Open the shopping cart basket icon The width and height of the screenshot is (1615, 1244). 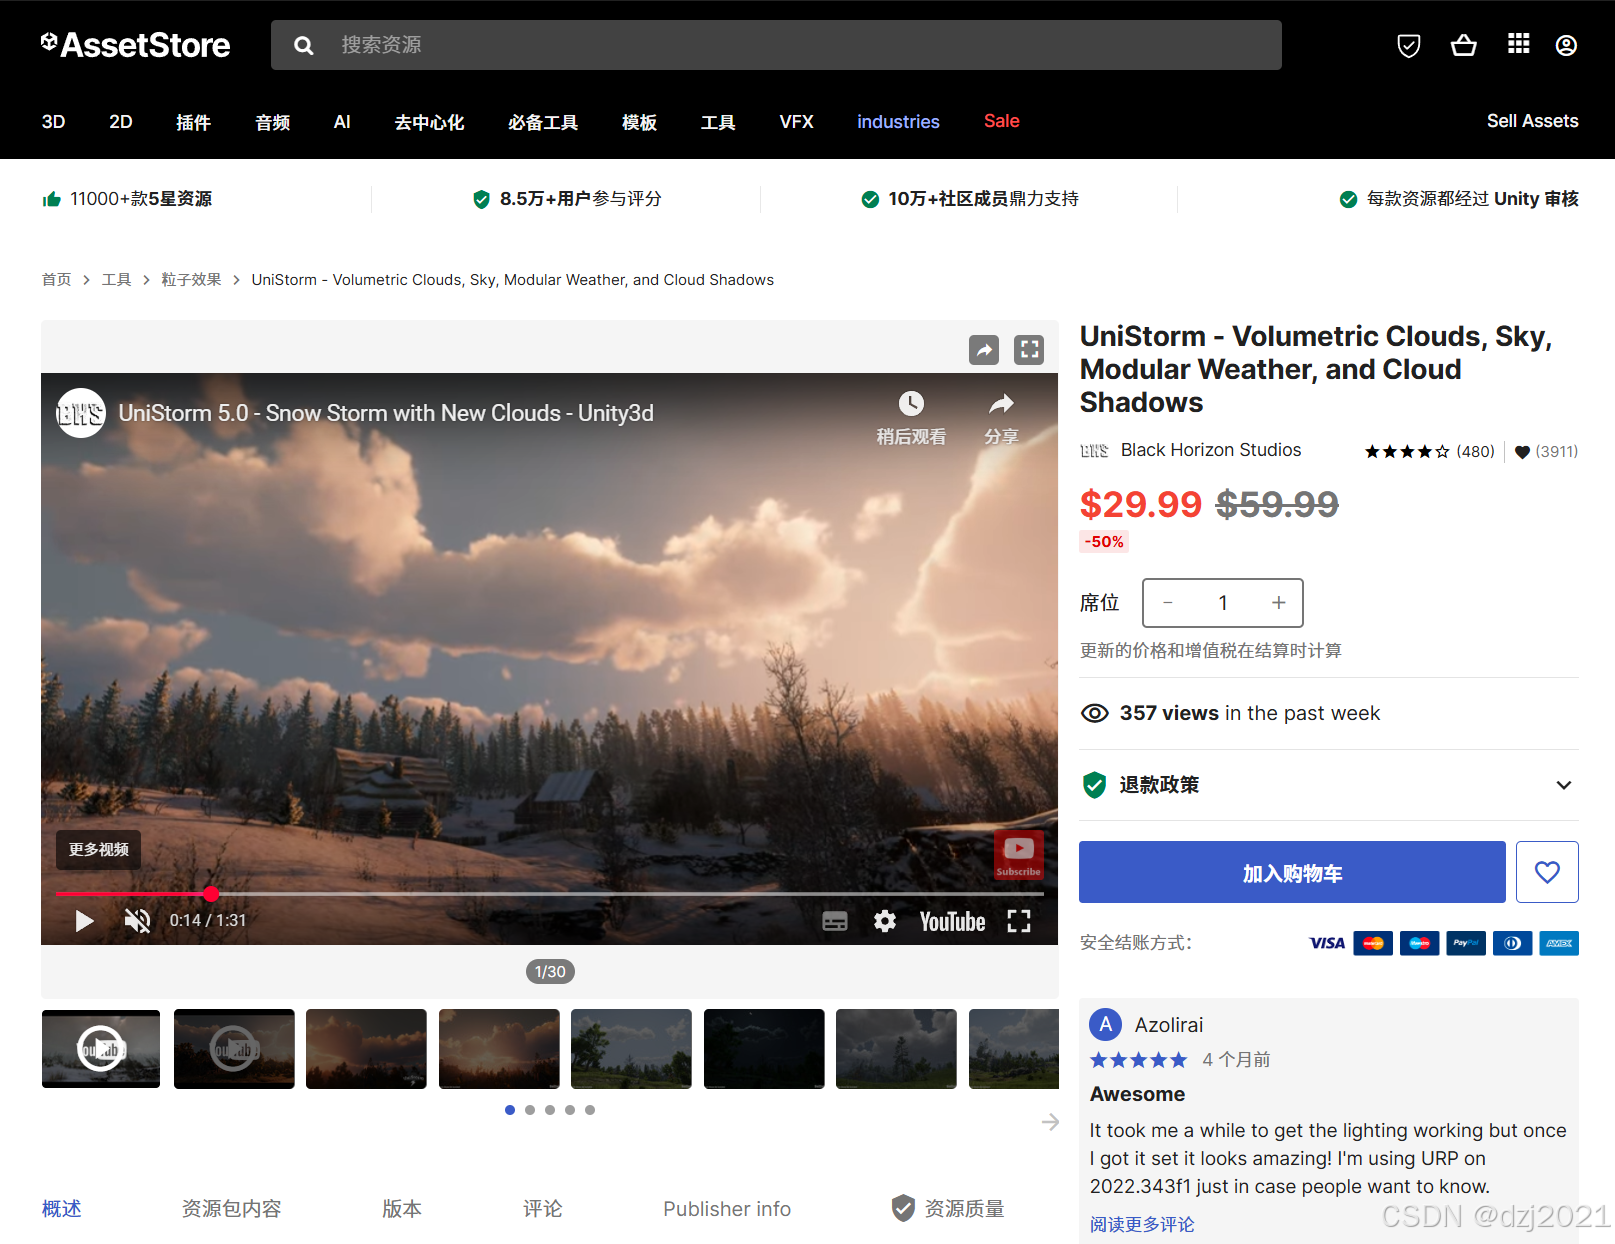coord(1464,45)
